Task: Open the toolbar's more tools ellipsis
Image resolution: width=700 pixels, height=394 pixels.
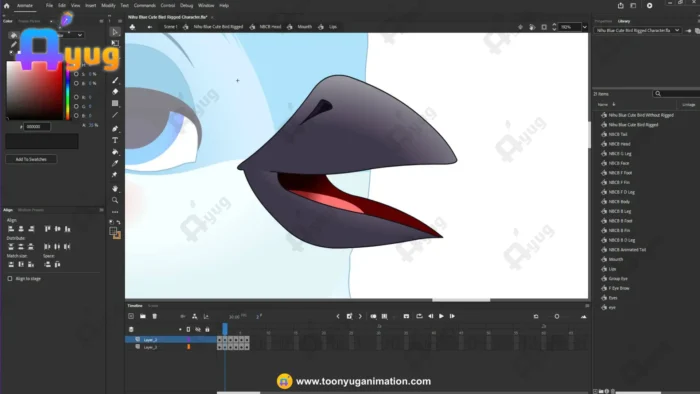Action: point(115,212)
